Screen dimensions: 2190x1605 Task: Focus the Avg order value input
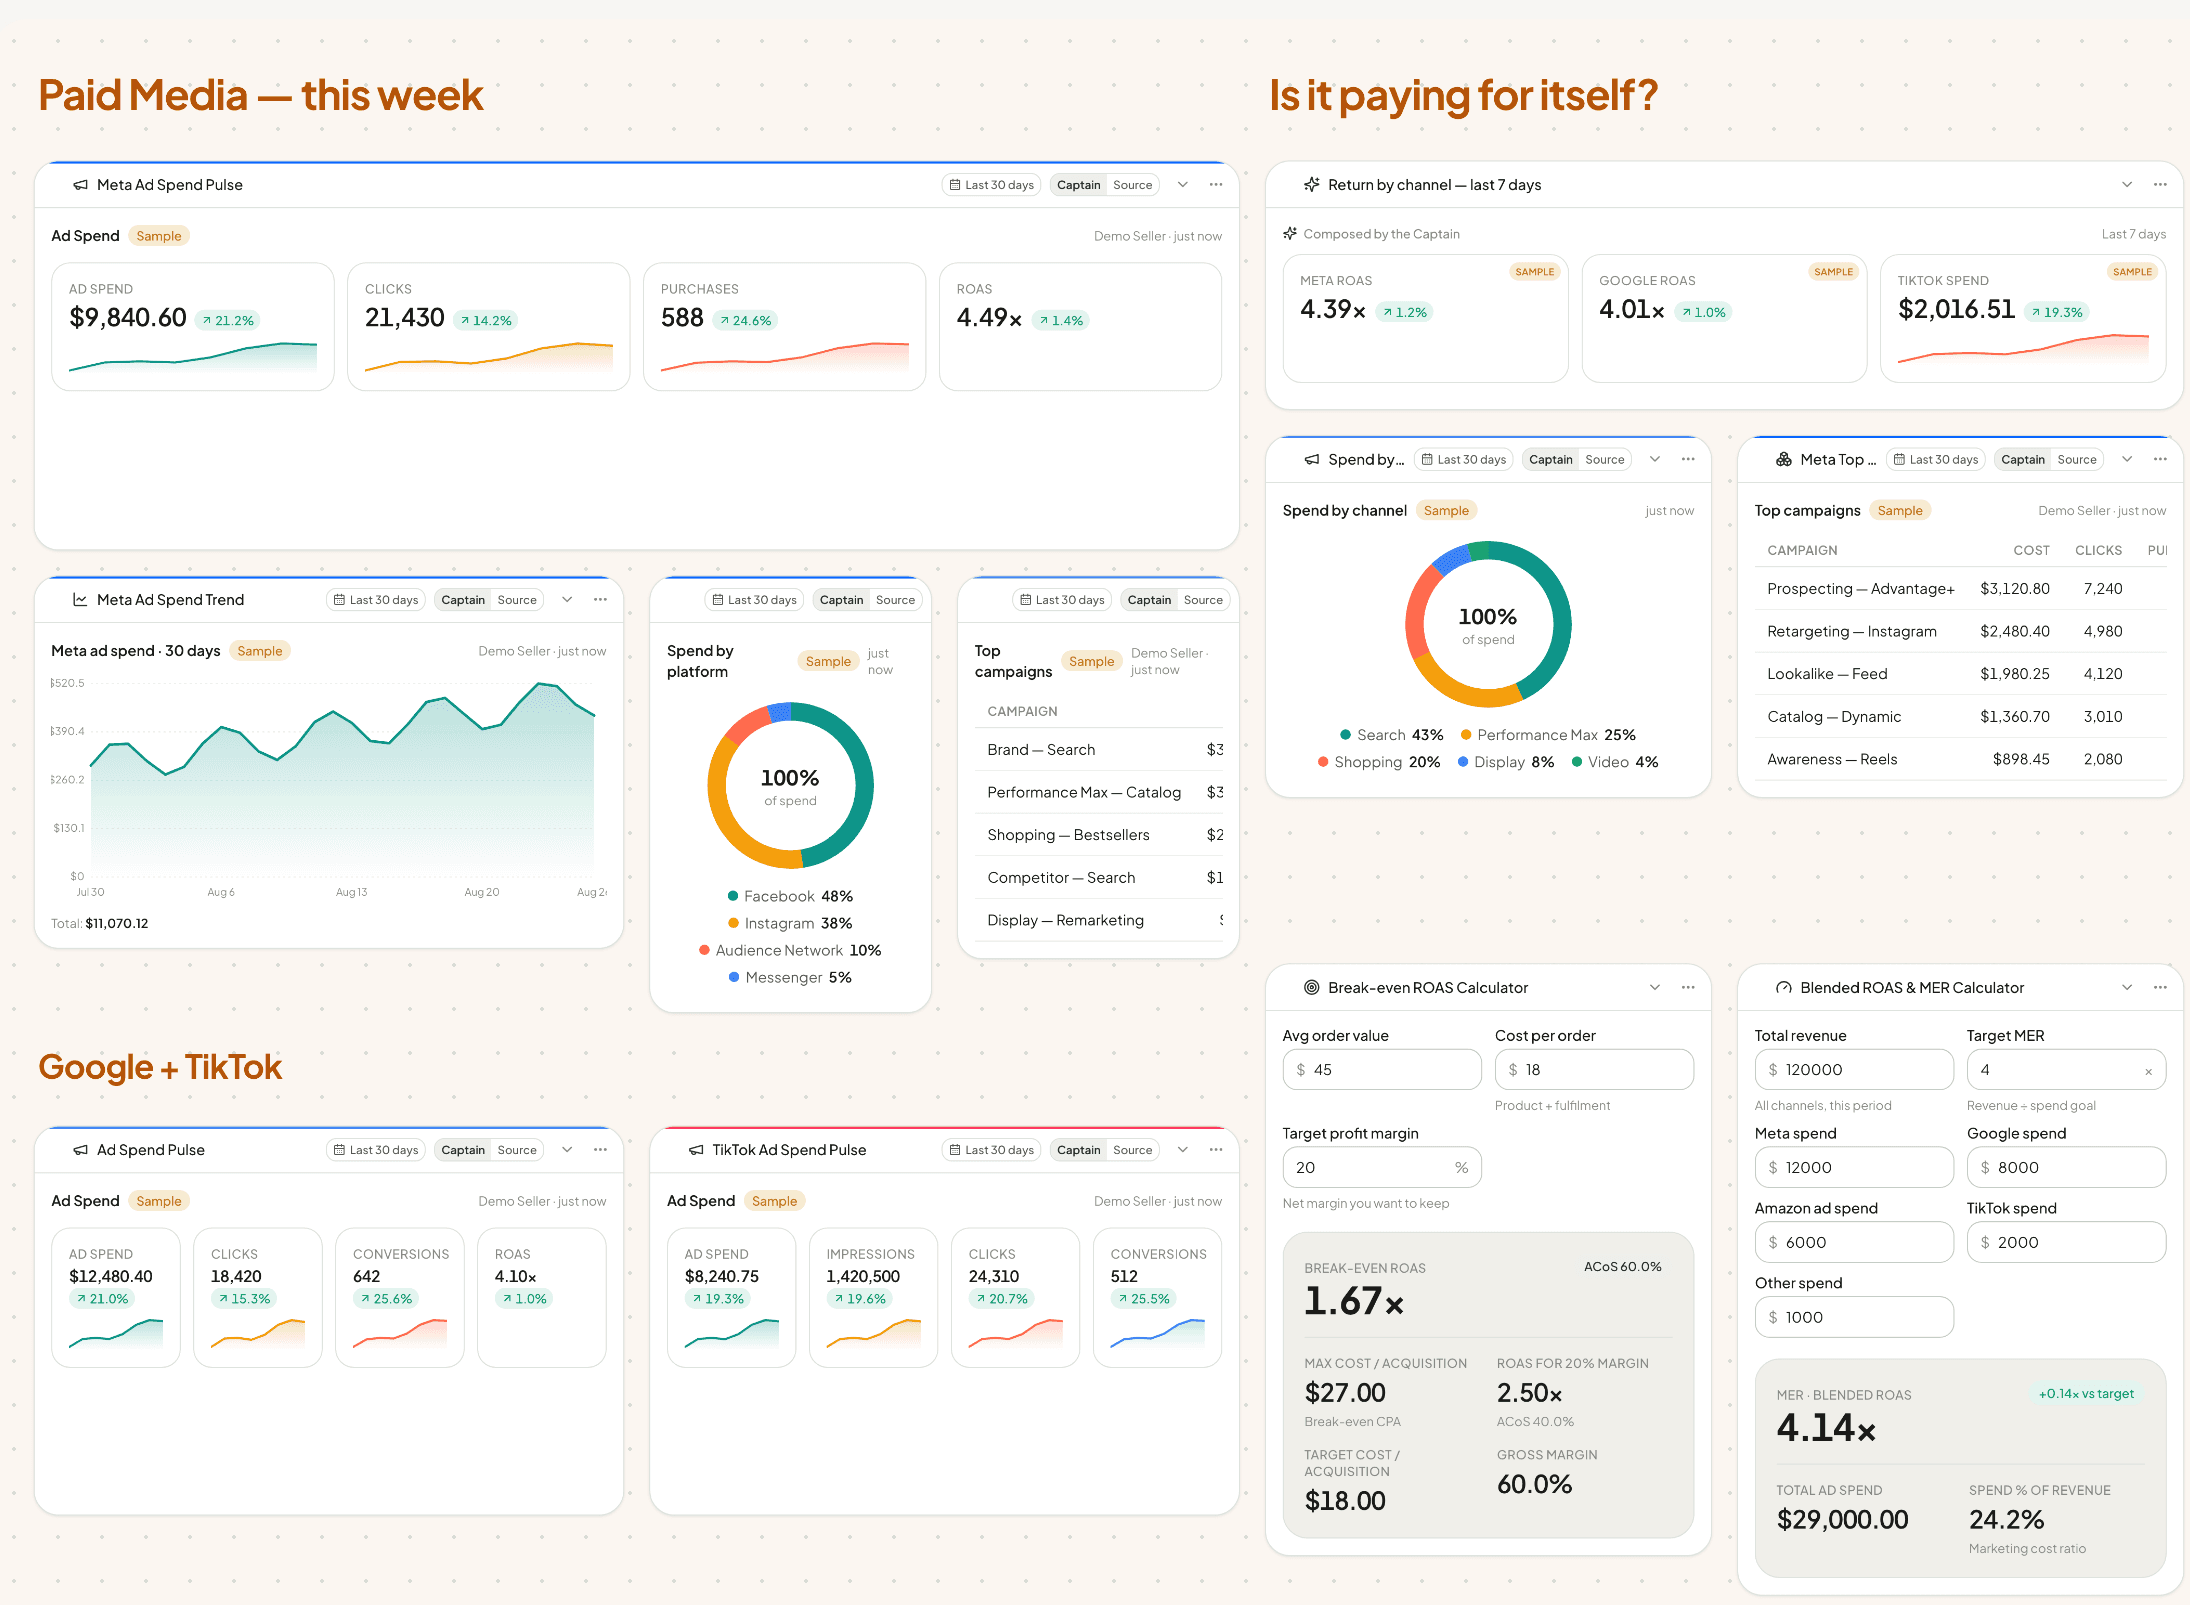pyautogui.click(x=1382, y=1070)
